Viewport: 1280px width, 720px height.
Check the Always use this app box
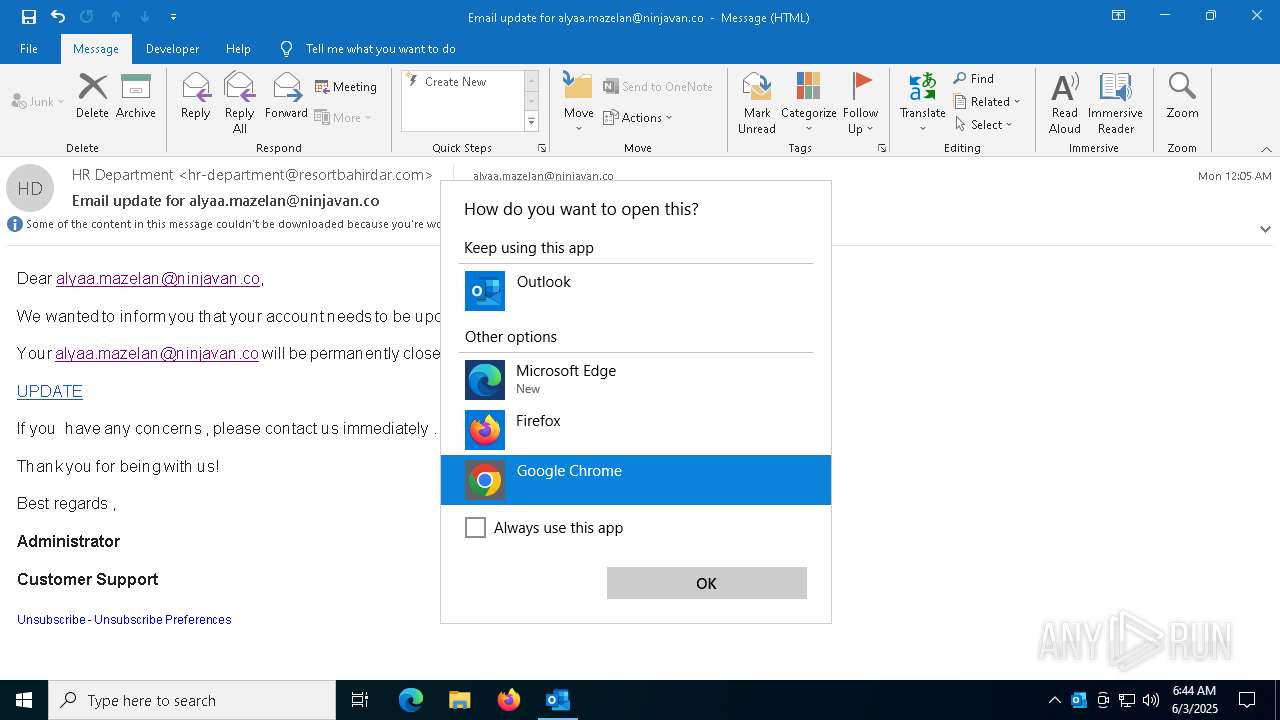(475, 527)
